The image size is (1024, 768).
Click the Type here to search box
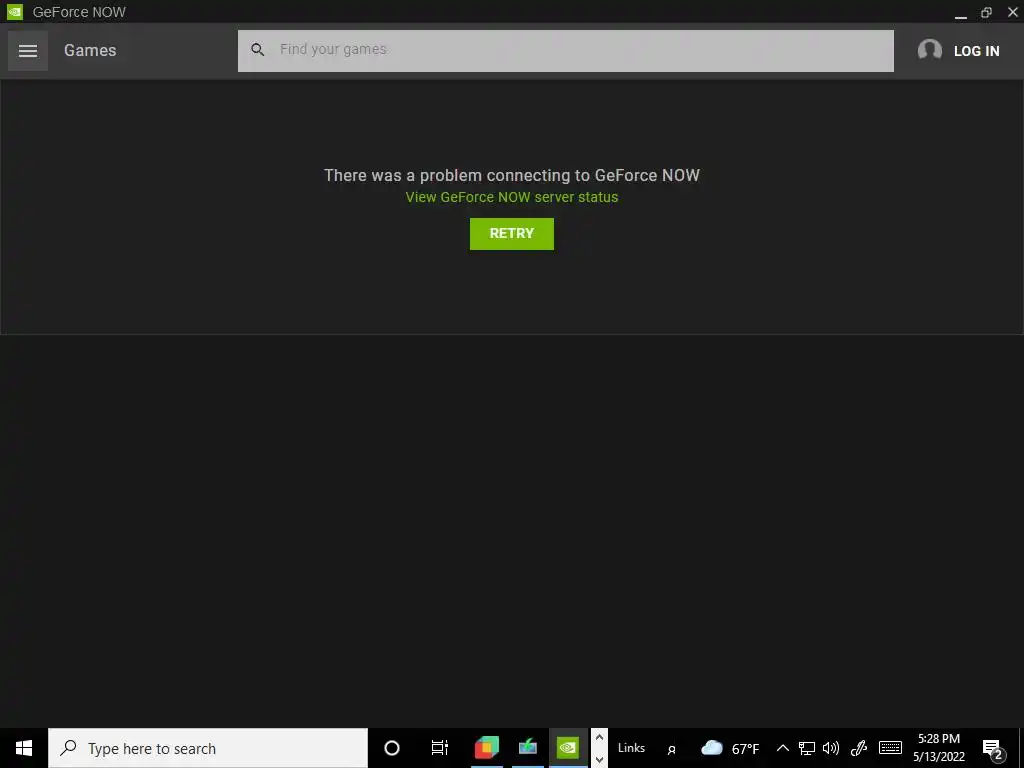208,748
